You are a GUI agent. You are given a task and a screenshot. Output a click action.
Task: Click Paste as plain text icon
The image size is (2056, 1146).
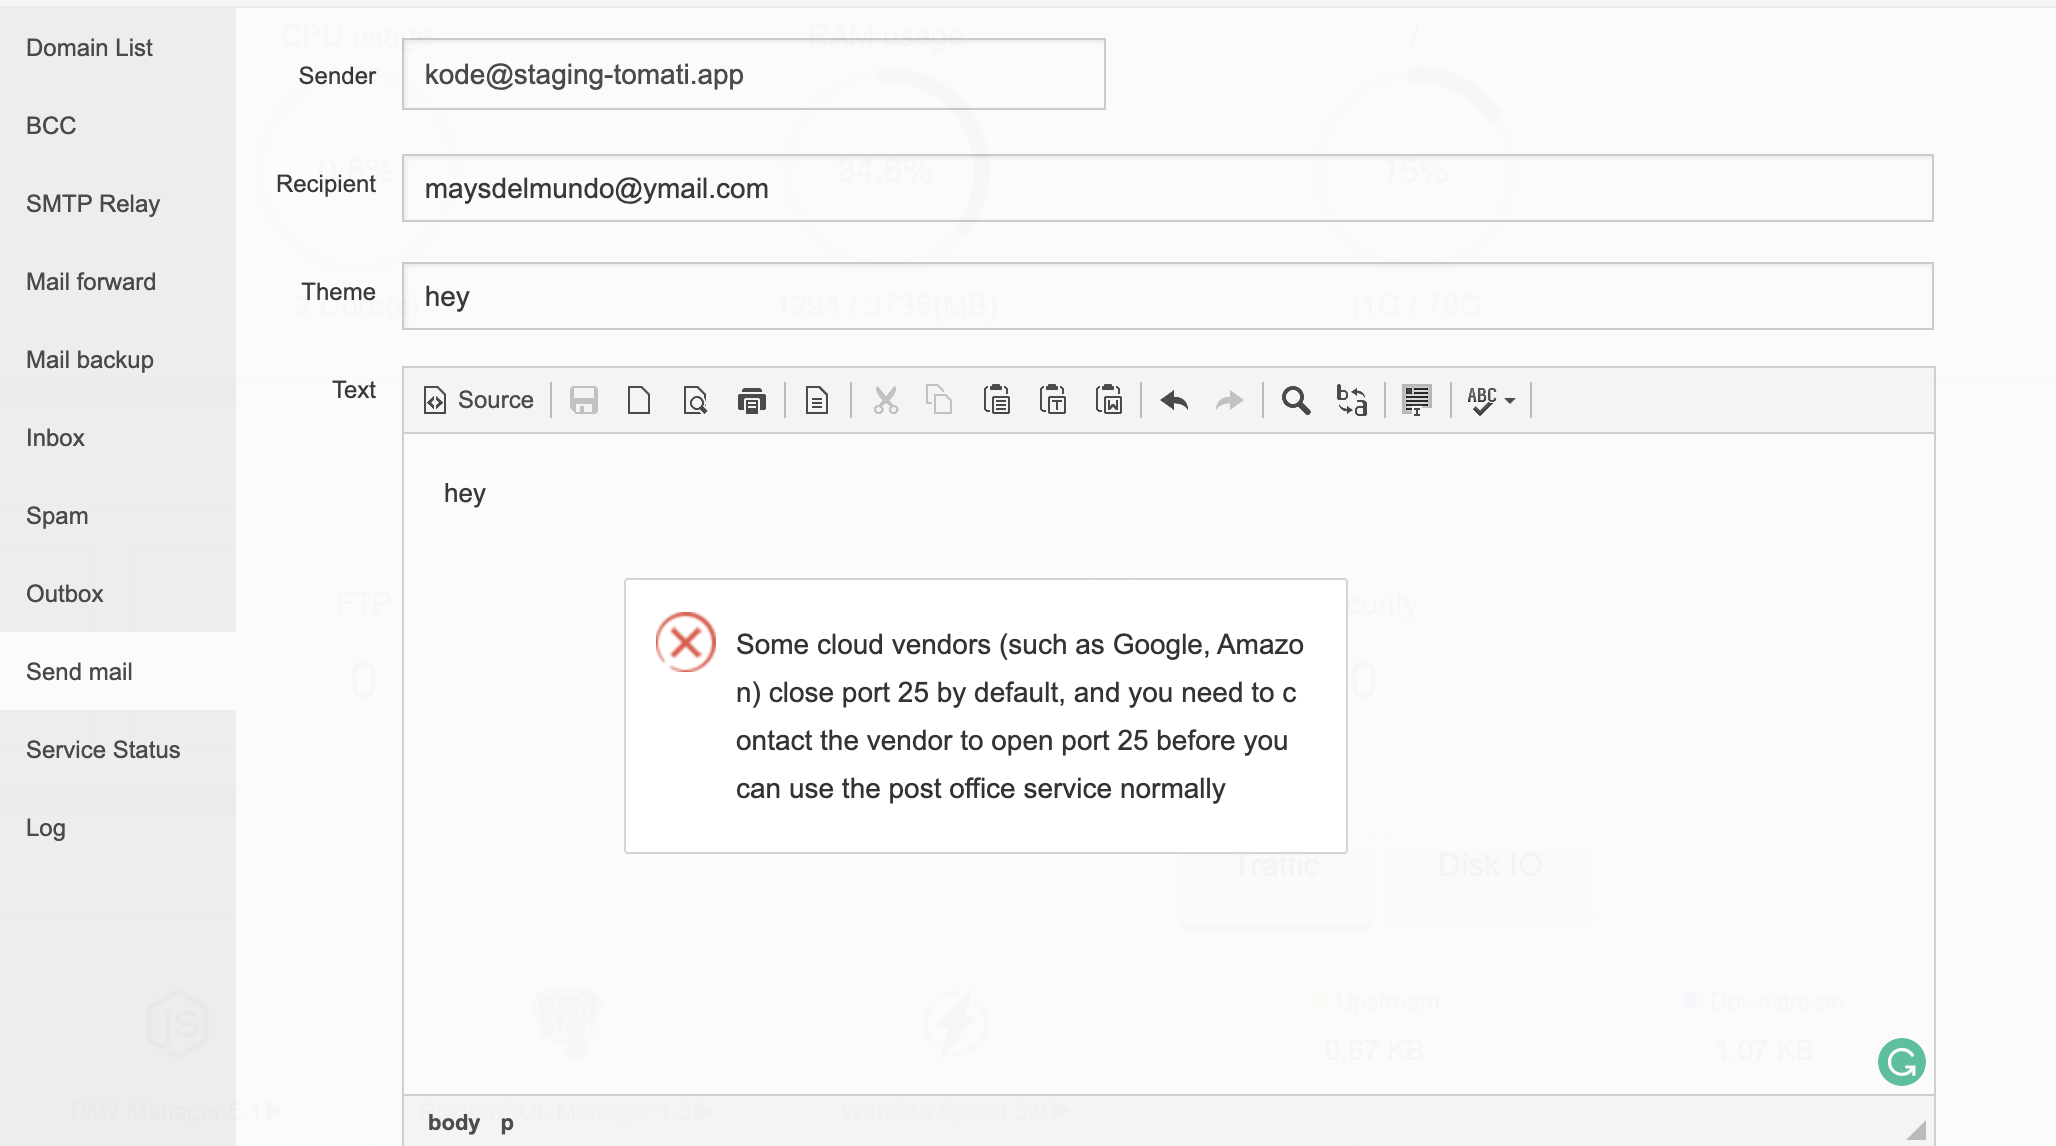pyautogui.click(x=1052, y=400)
